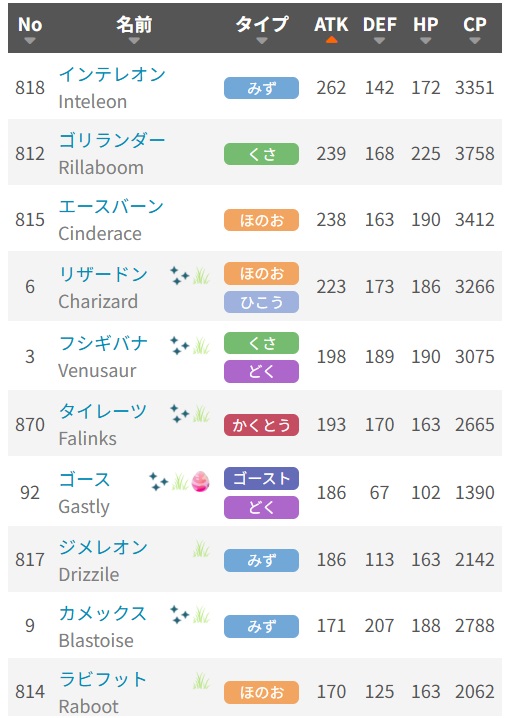Screen dimensions: 512x718
Task: Click the pink egg icon beside Gastly
Action: [201, 481]
